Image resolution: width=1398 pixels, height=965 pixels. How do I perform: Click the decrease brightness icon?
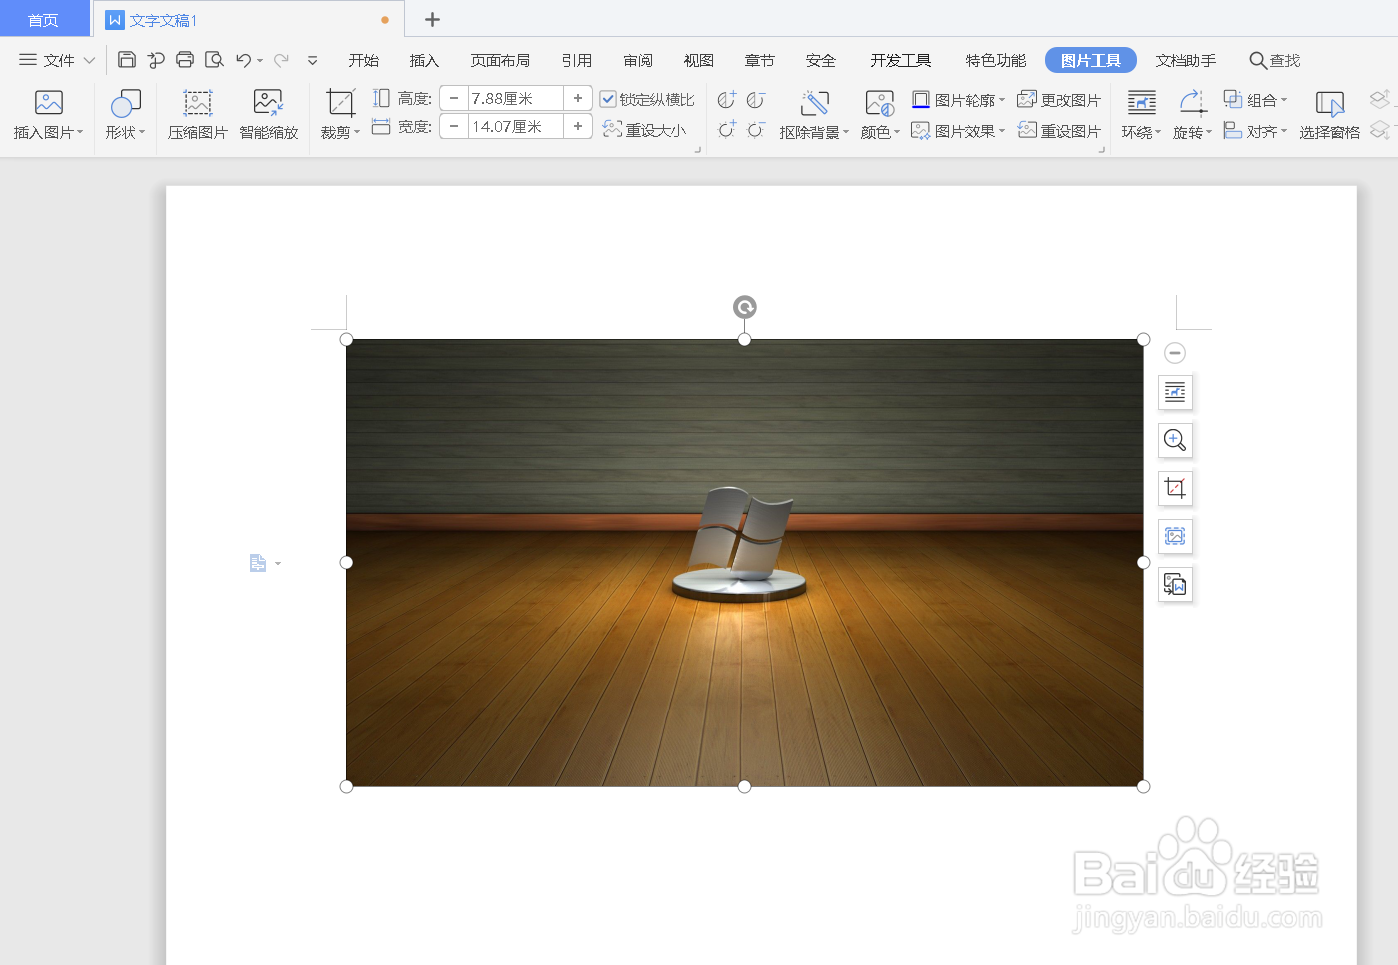(x=756, y=129)
